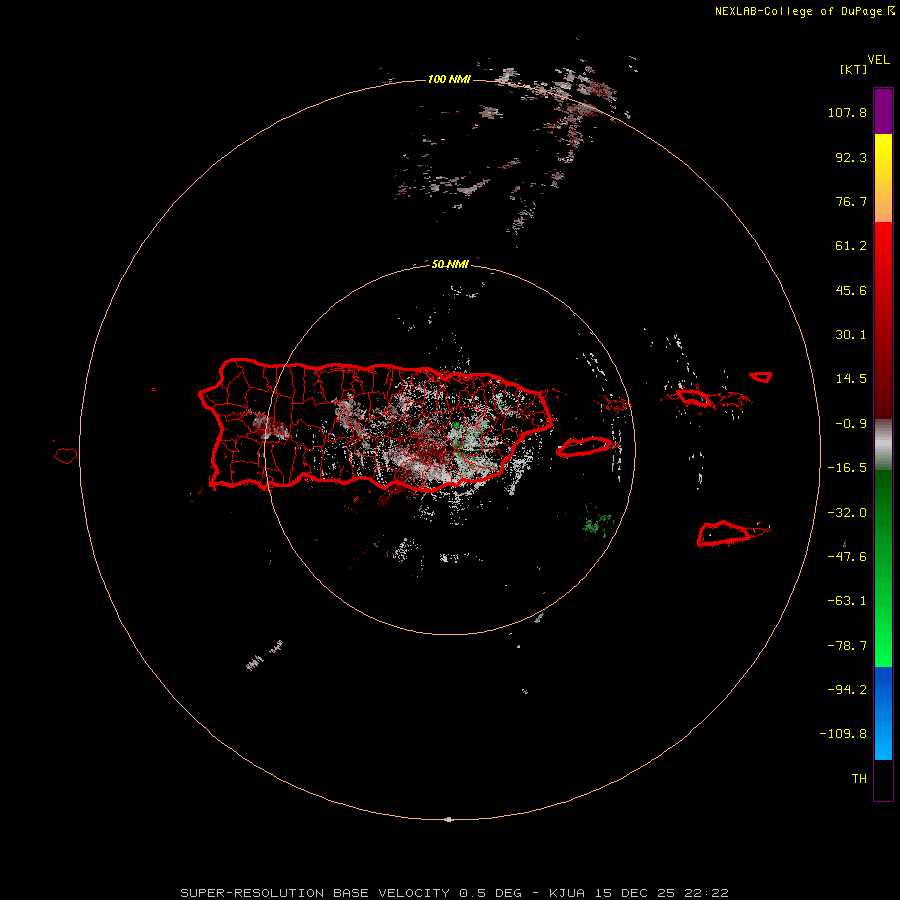
Task: Select the 61.2 scale value
Action: point(851,246)
